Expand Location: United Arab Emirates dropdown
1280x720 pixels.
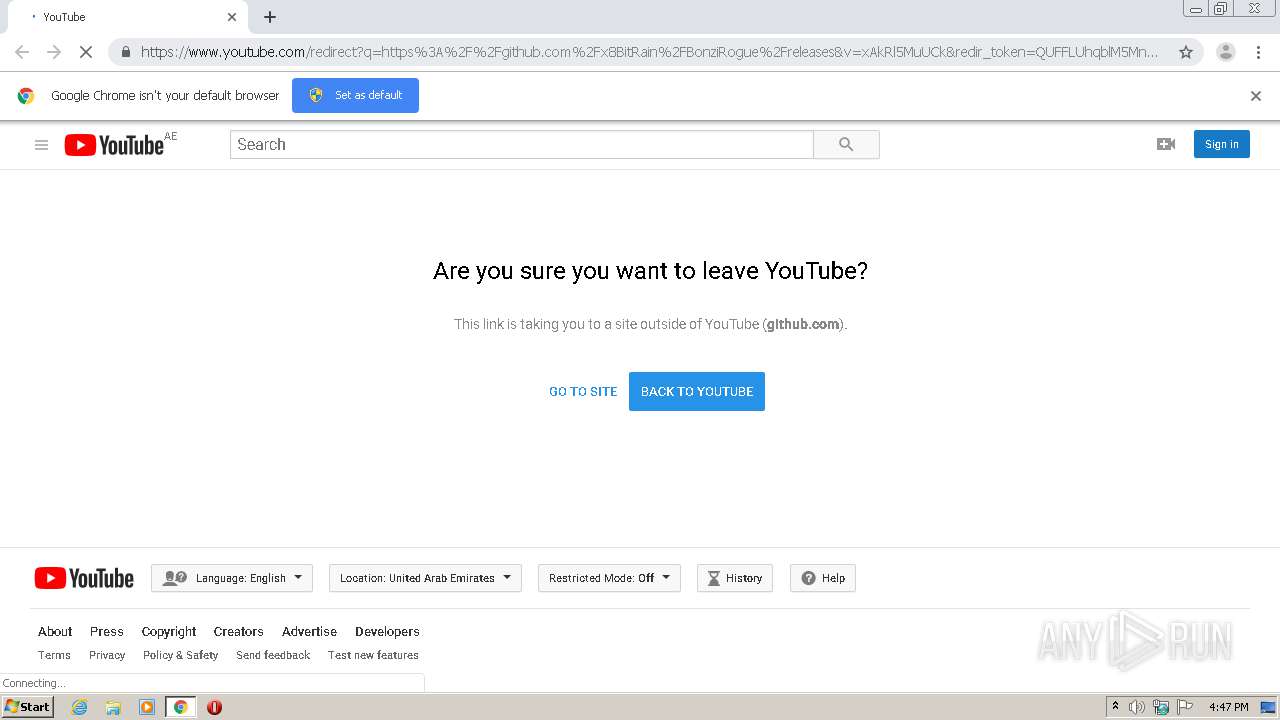pos(425,578)
